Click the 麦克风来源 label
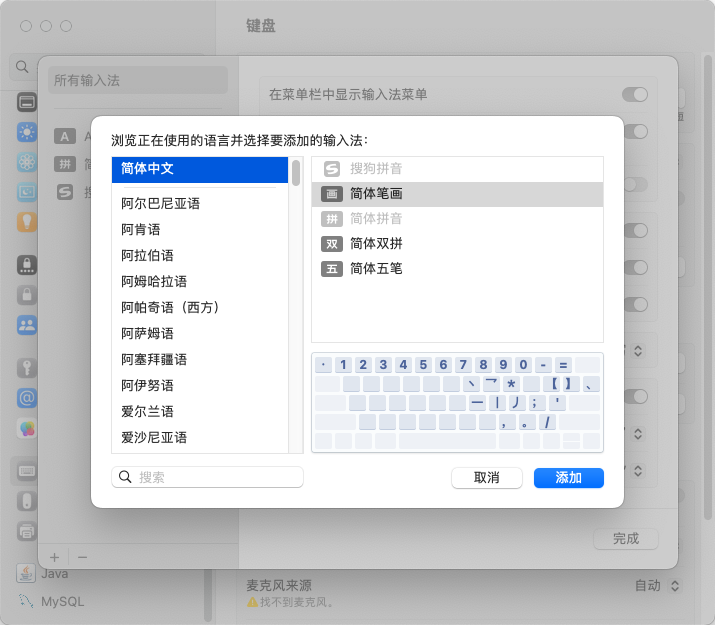Image resolution: width=715 pixels, height=625 pixels. pyautogui.click(x=279, y=585)
